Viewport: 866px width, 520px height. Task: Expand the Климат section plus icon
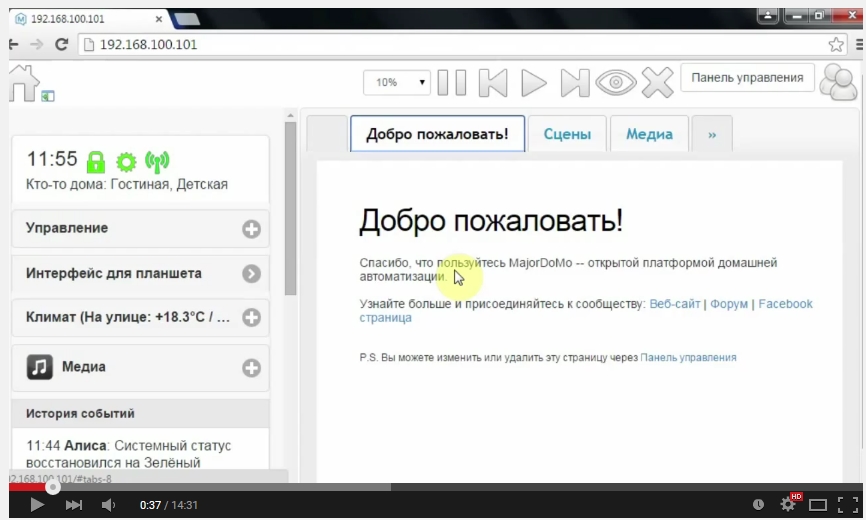pyautogui.click(x=251, y=317)
